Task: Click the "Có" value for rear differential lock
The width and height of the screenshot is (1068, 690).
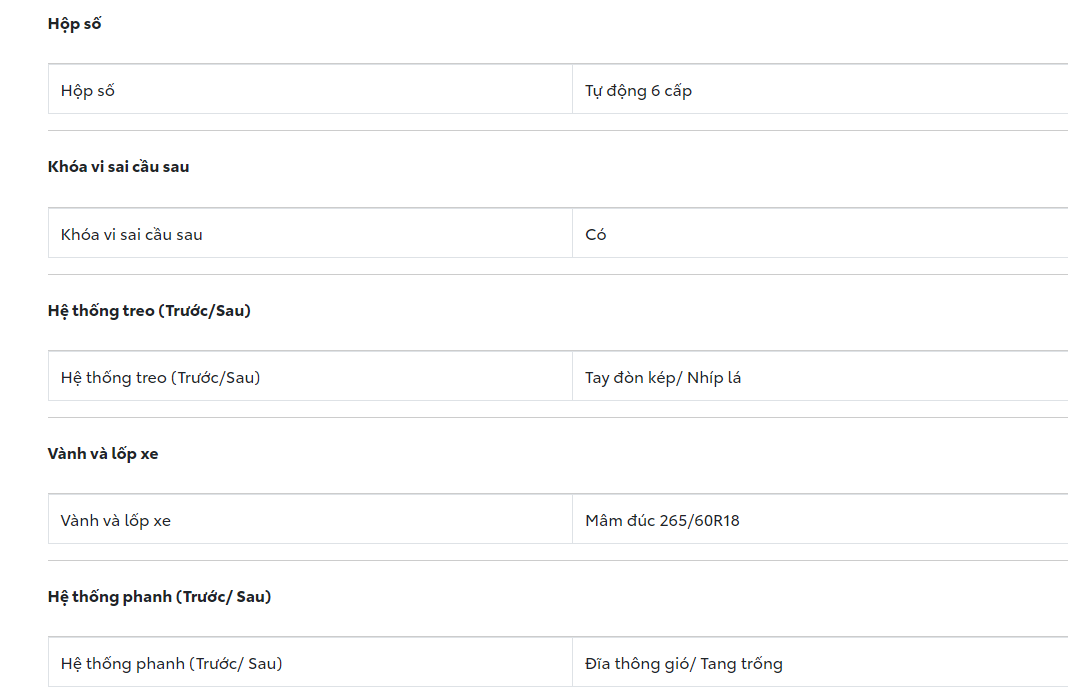Action: click(x=596, y=235)
